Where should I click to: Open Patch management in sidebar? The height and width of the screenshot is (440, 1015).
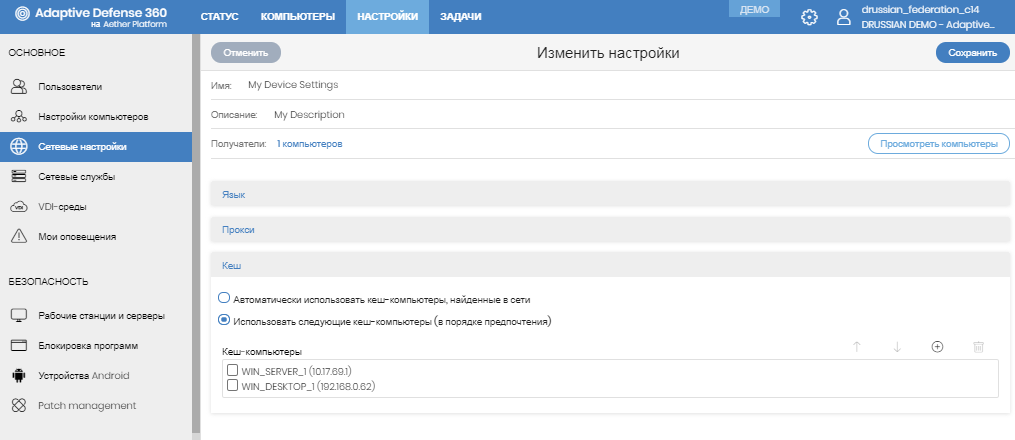coord(86,406)
